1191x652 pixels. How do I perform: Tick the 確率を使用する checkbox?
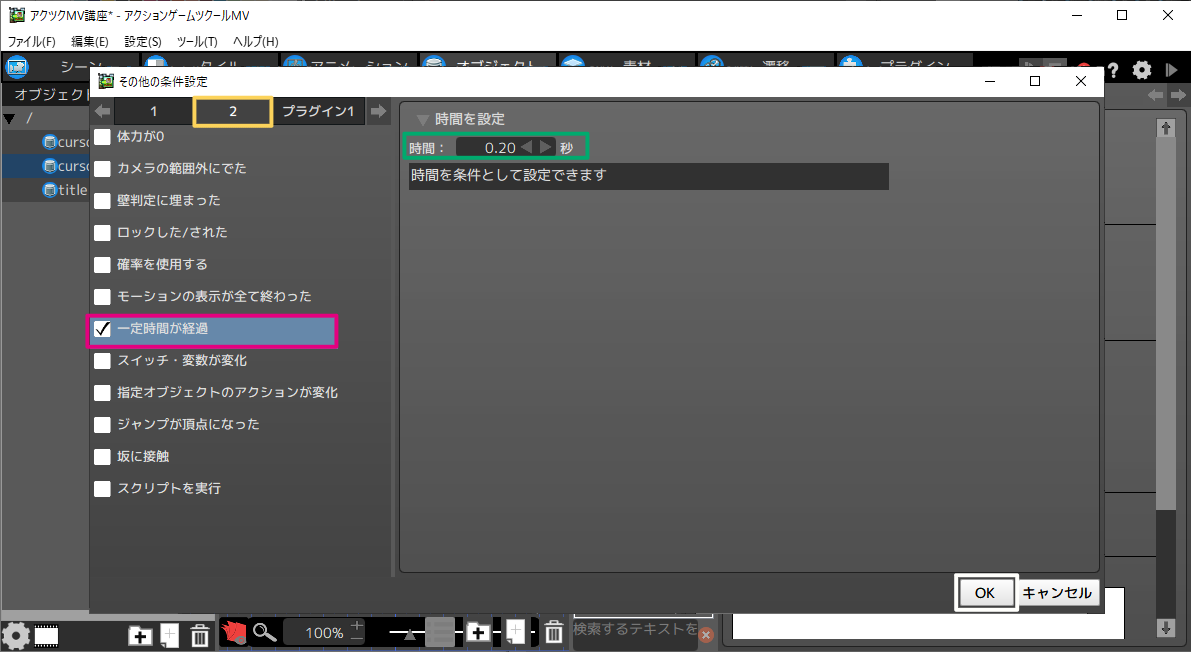tap(102, 265)
